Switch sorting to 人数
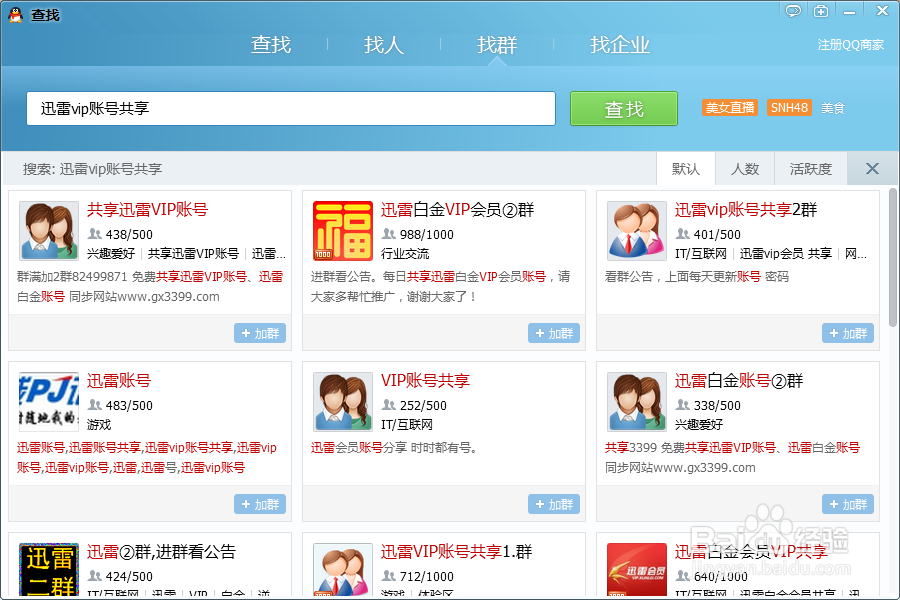 747,168
